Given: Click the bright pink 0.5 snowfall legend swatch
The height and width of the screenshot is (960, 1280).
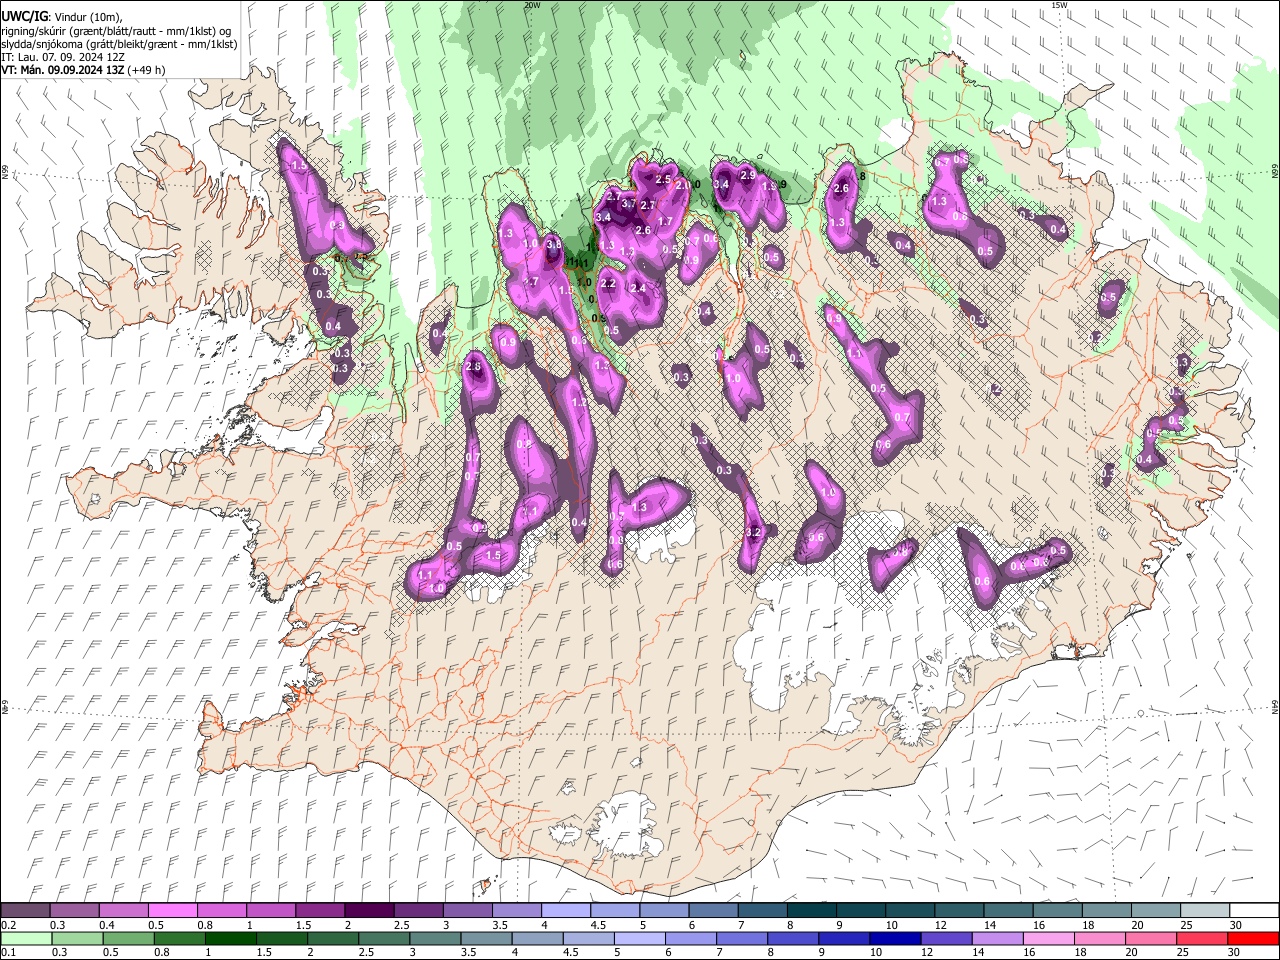Looking at the screenshot, I should click(x=172, y=911).
